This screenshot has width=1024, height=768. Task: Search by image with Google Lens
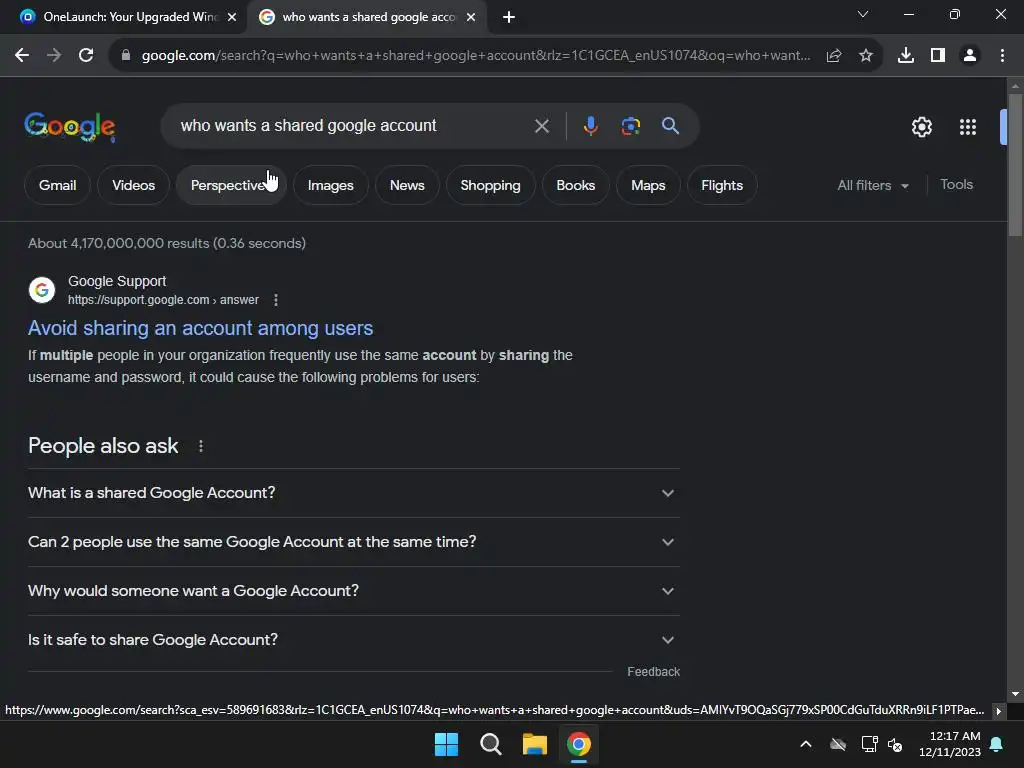click(630, 126)
